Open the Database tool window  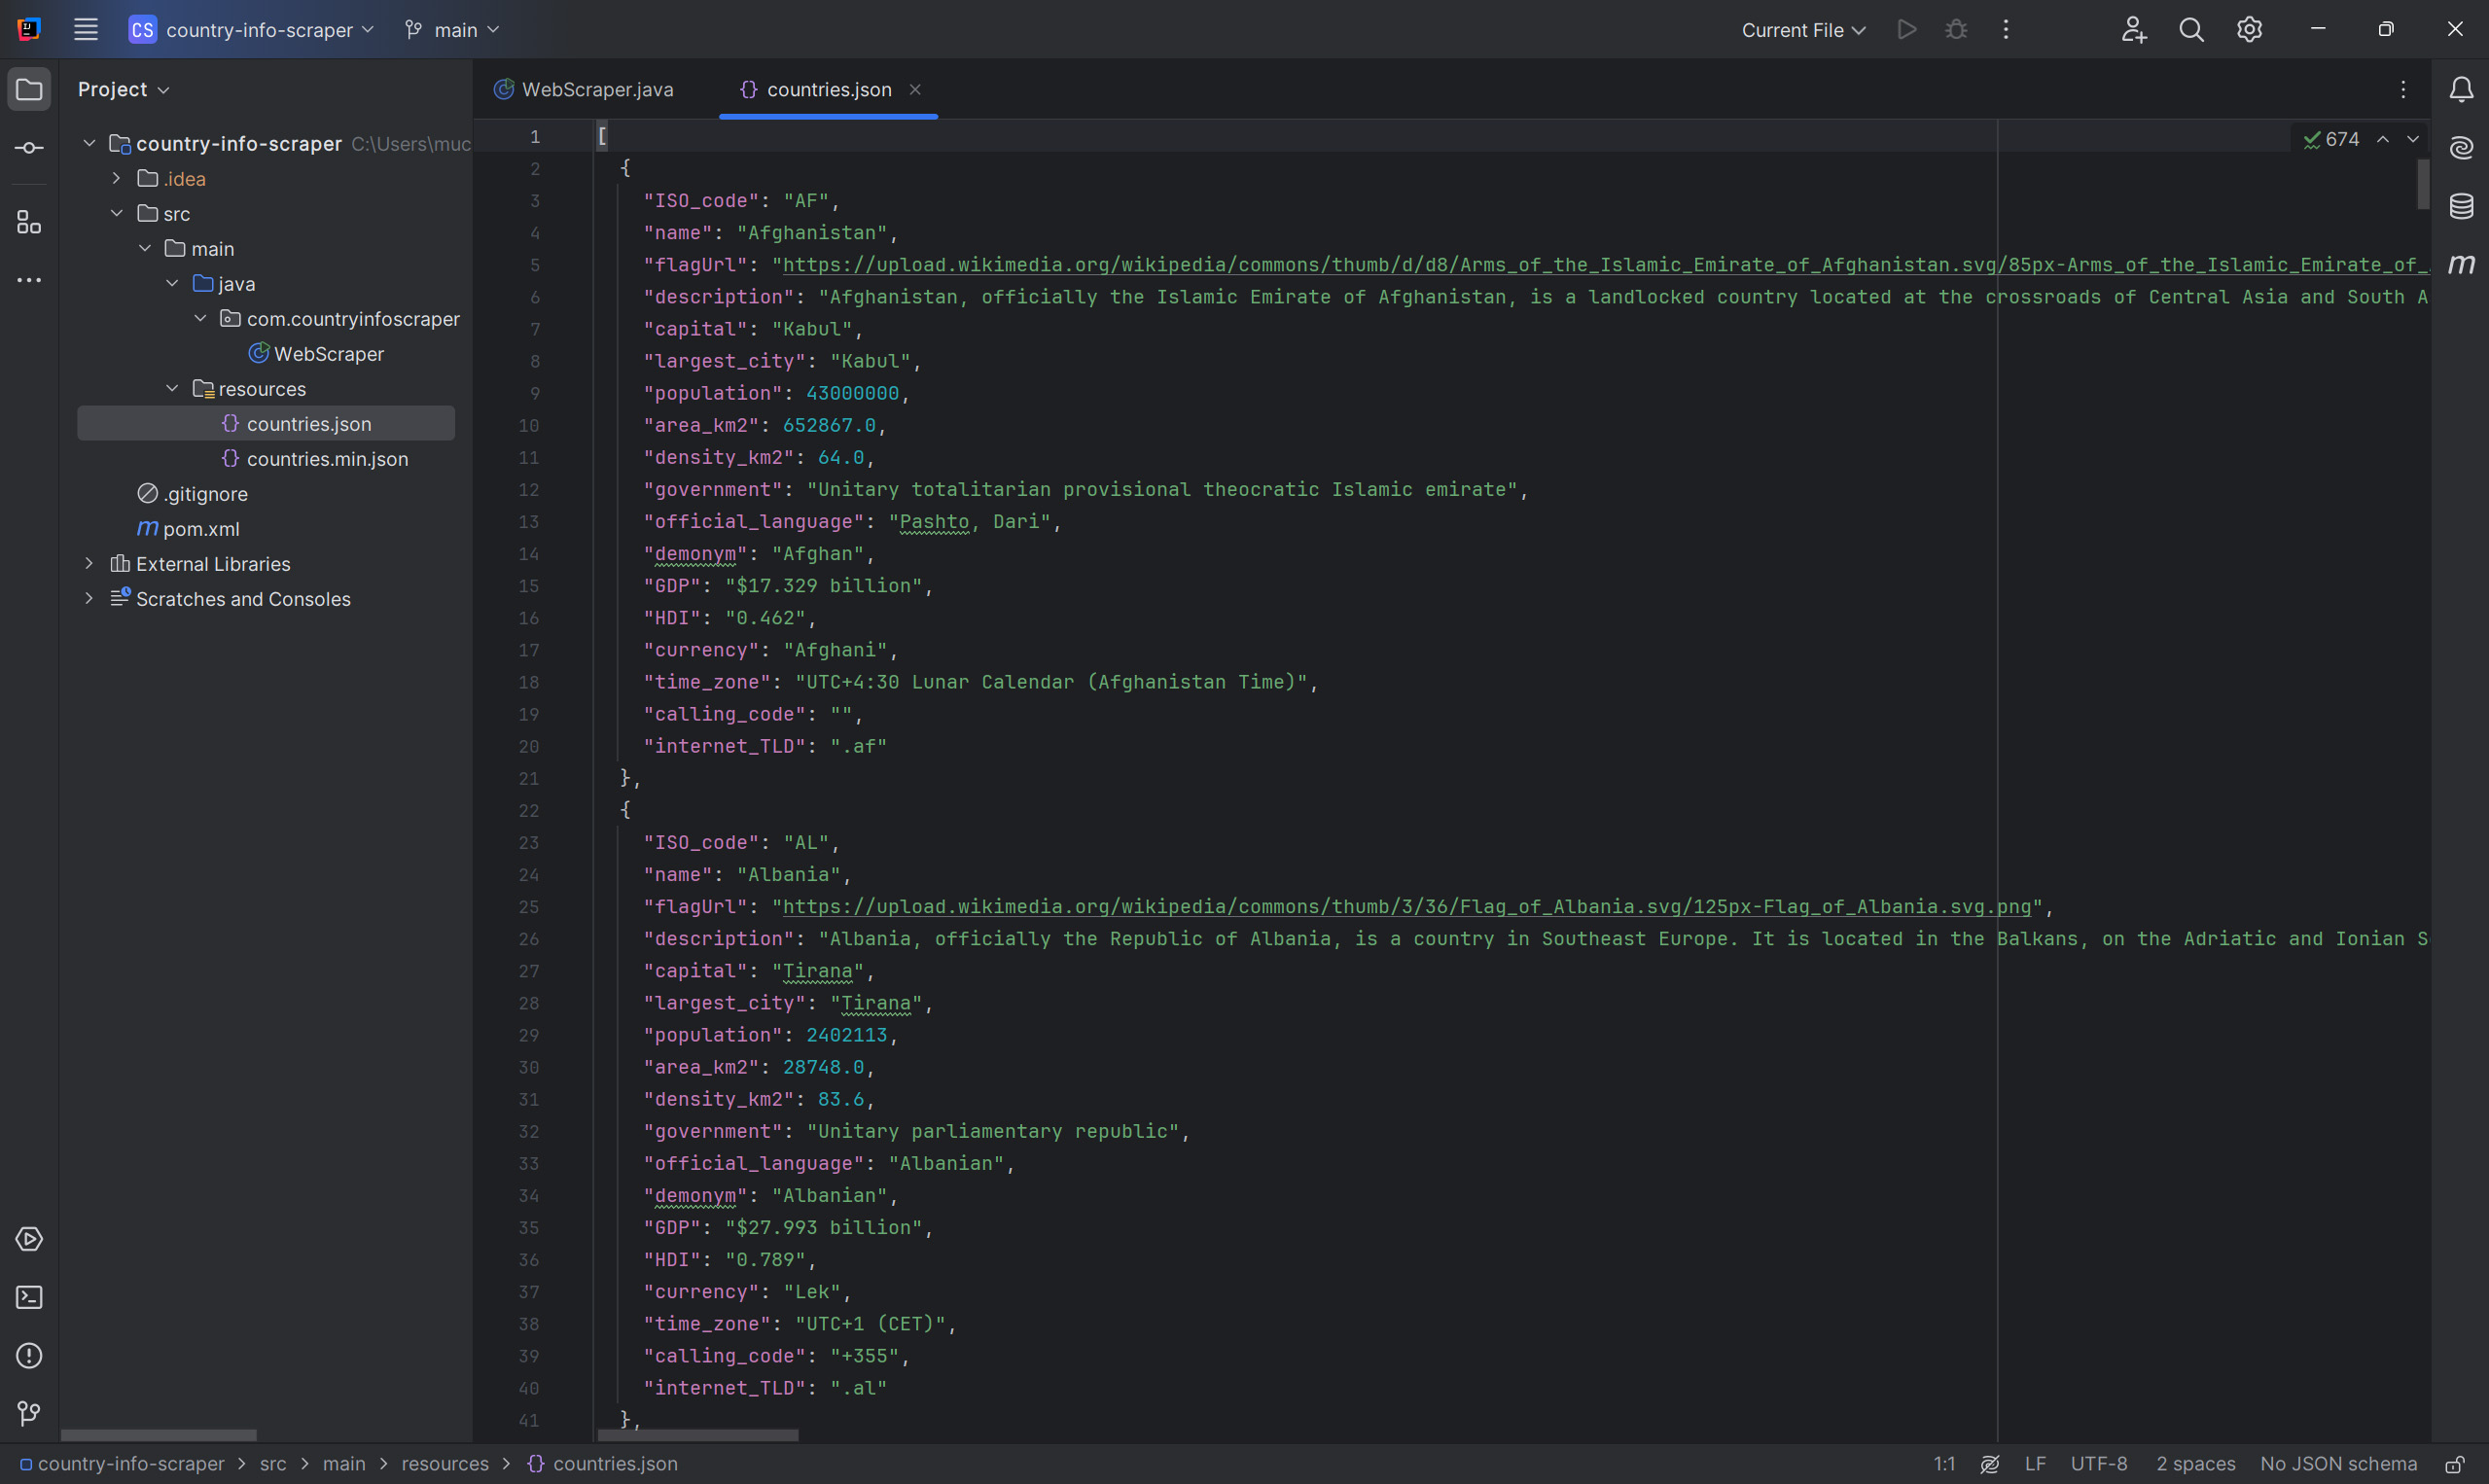click(2461, 206)
